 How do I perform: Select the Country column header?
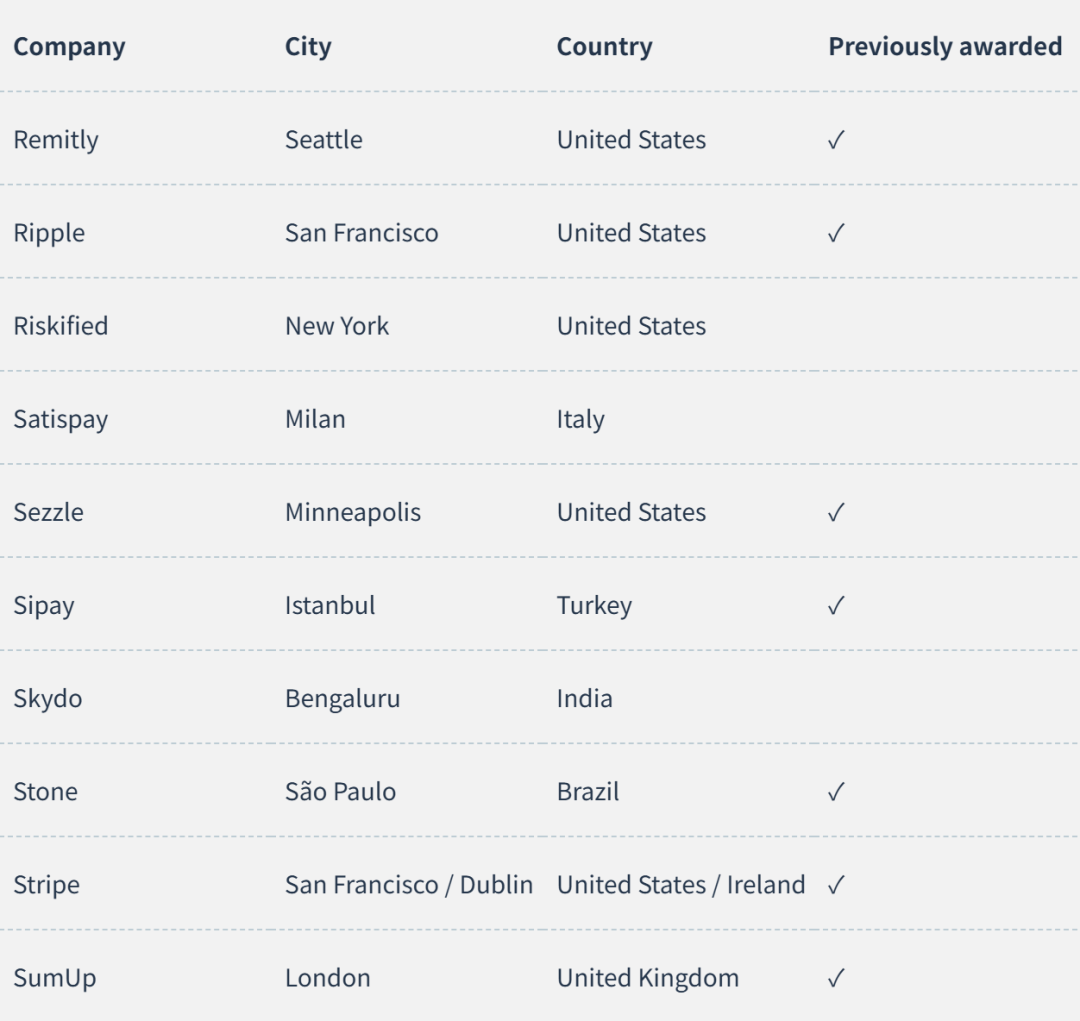click(604, 47)
